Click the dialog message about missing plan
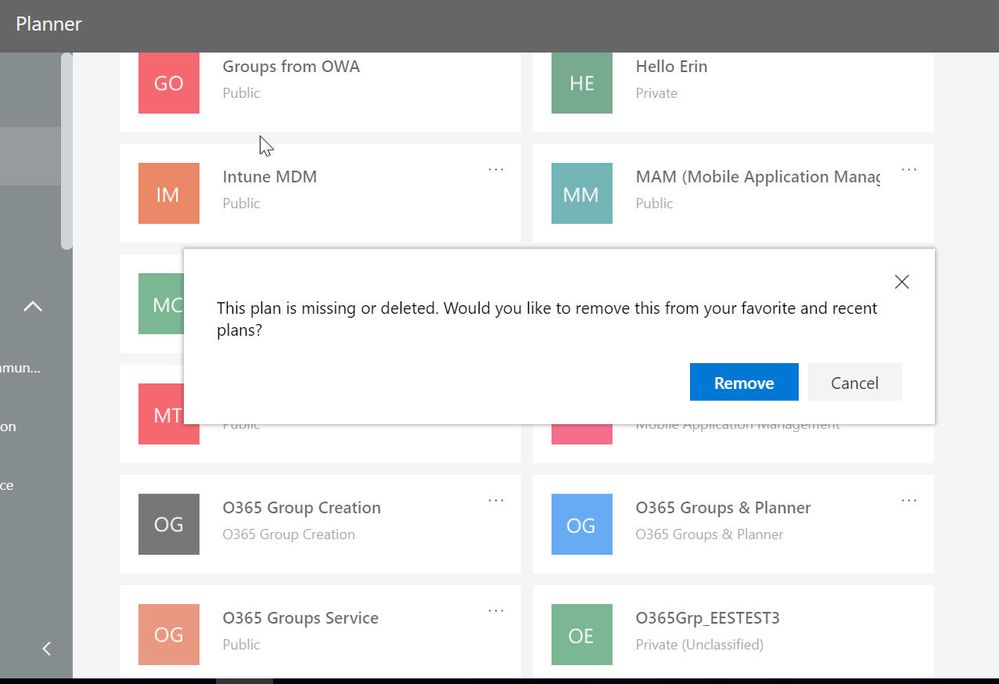Image resolution: width=999 pixels, height=684 pixels. (547, 319)
